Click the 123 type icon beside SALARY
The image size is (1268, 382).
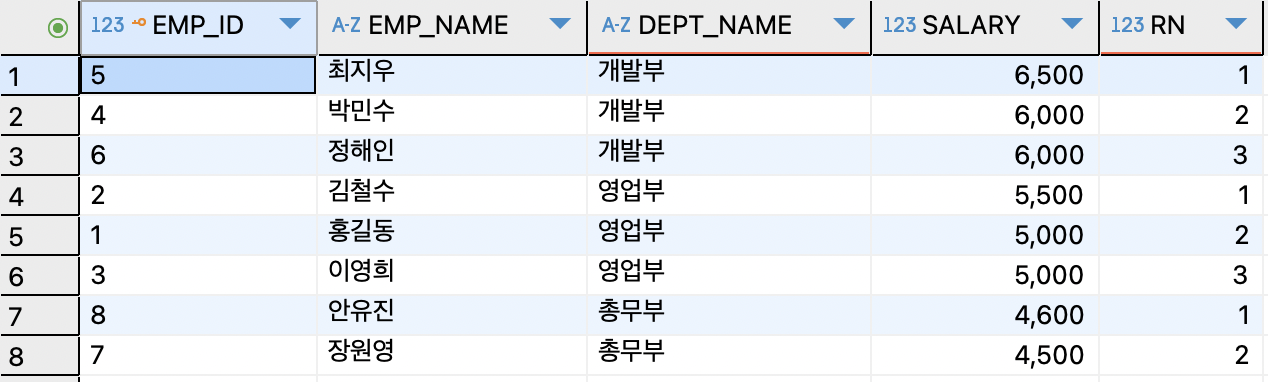coord(900,26)
